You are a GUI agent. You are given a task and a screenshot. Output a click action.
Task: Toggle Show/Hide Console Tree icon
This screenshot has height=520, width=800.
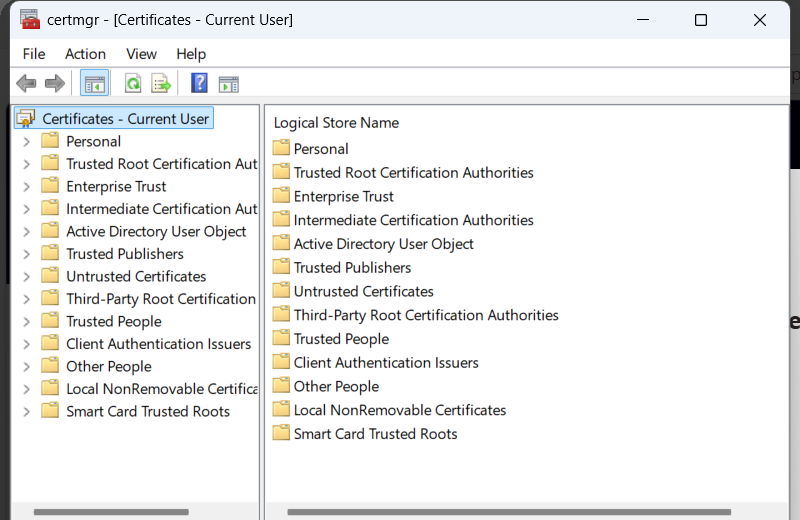(94, 83)
